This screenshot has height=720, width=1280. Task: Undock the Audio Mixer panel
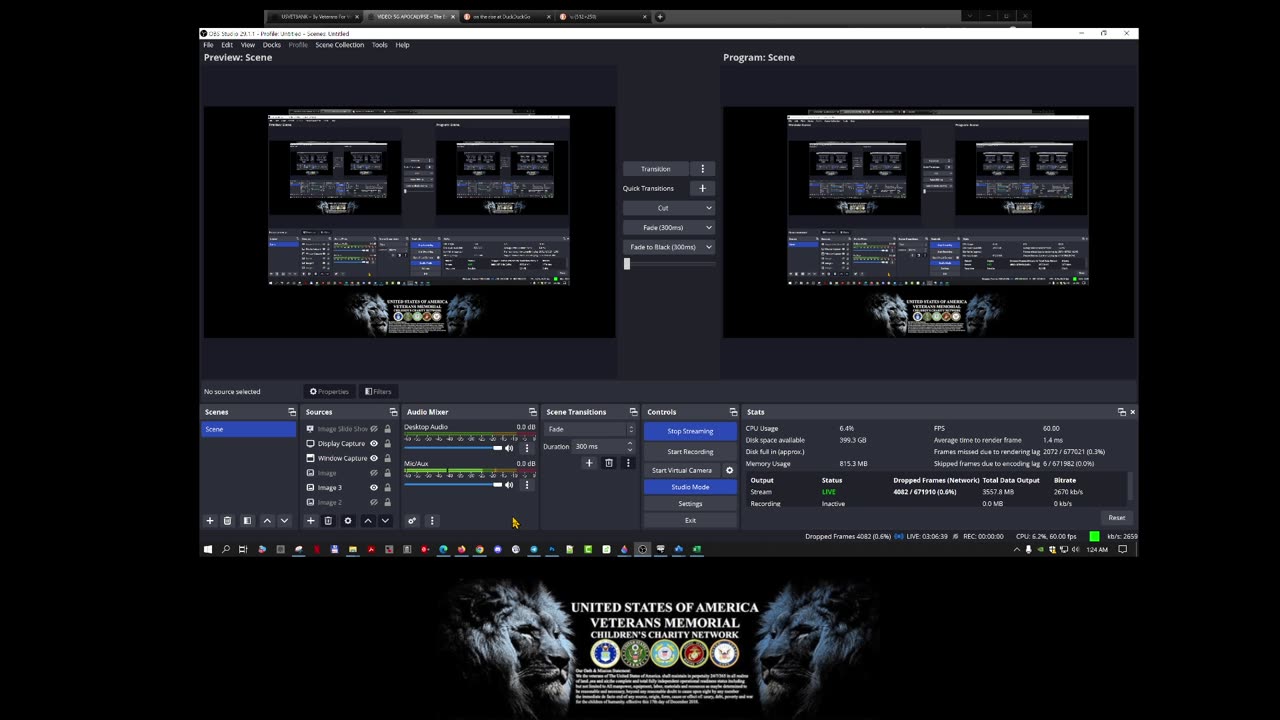(x=532, y=412)
